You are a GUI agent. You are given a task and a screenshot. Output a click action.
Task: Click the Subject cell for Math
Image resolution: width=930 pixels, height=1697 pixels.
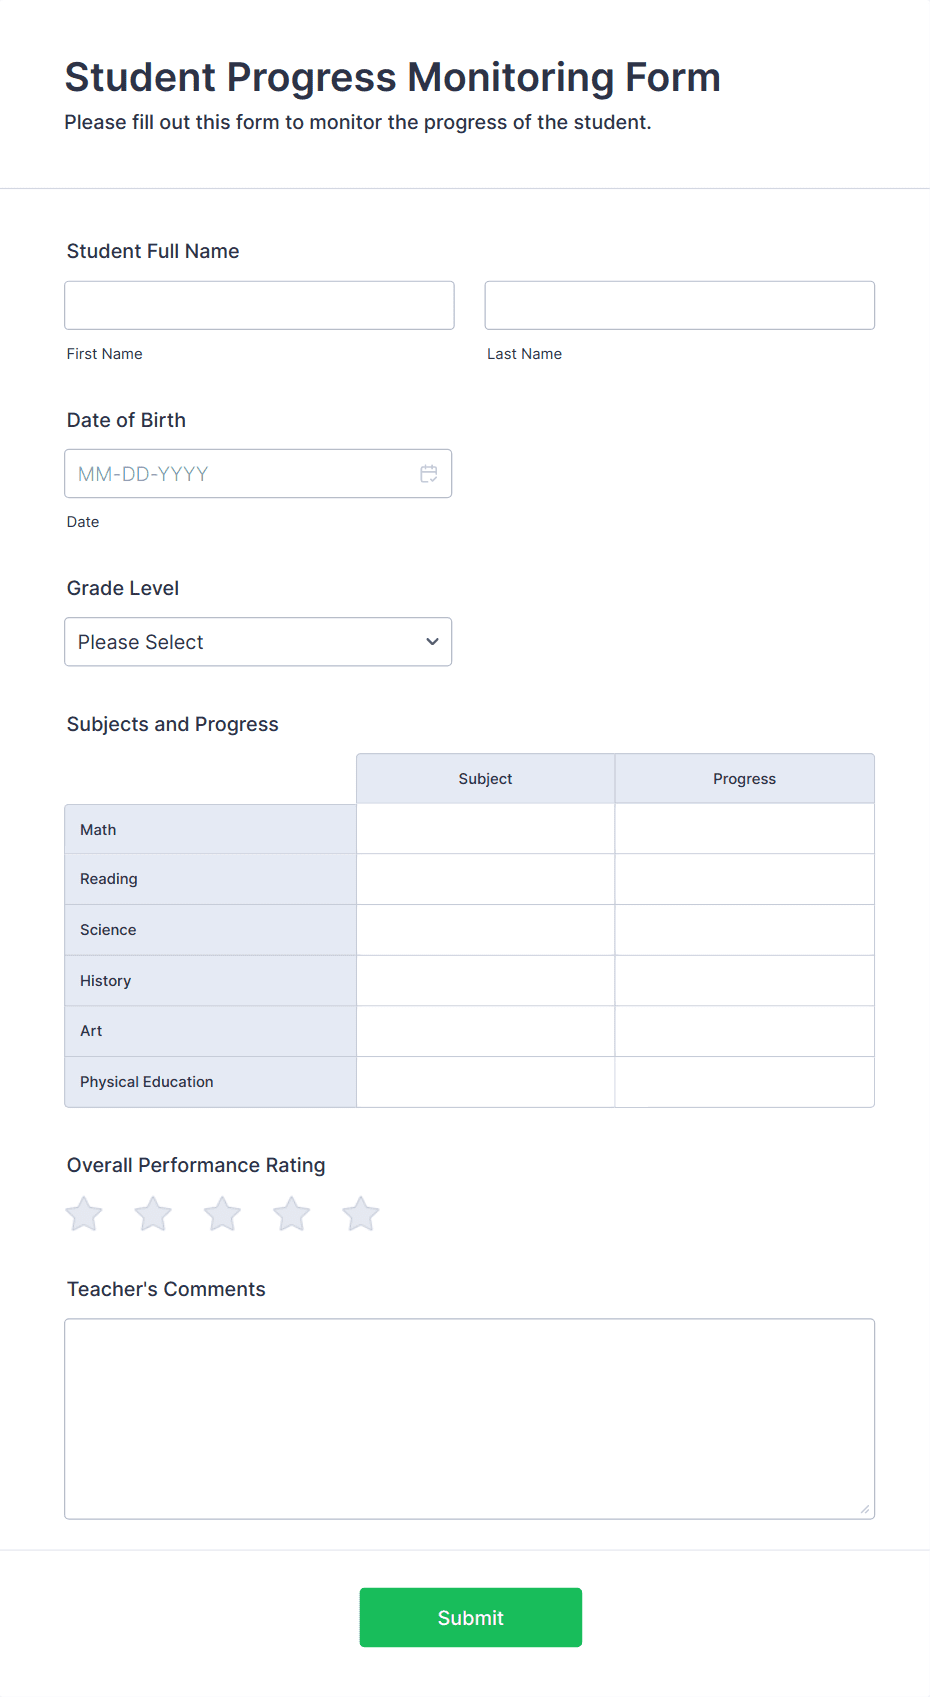[x=484, y=828]
